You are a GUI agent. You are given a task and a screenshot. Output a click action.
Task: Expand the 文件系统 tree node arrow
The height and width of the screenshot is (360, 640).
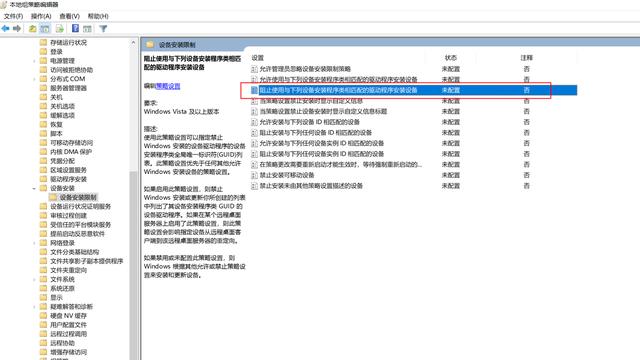click(x=34, y=279)
